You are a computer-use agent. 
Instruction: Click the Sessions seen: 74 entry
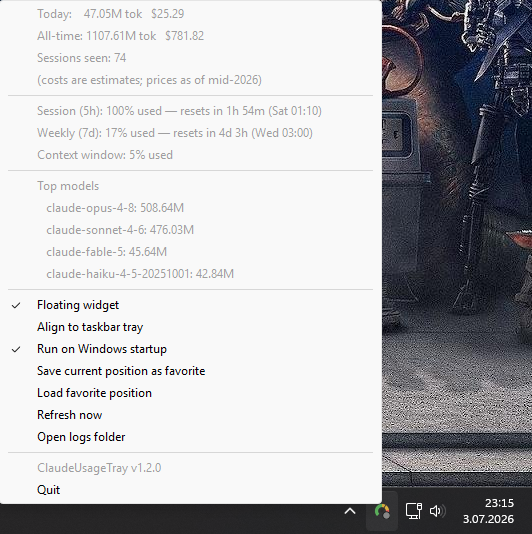tap(191, 58)
